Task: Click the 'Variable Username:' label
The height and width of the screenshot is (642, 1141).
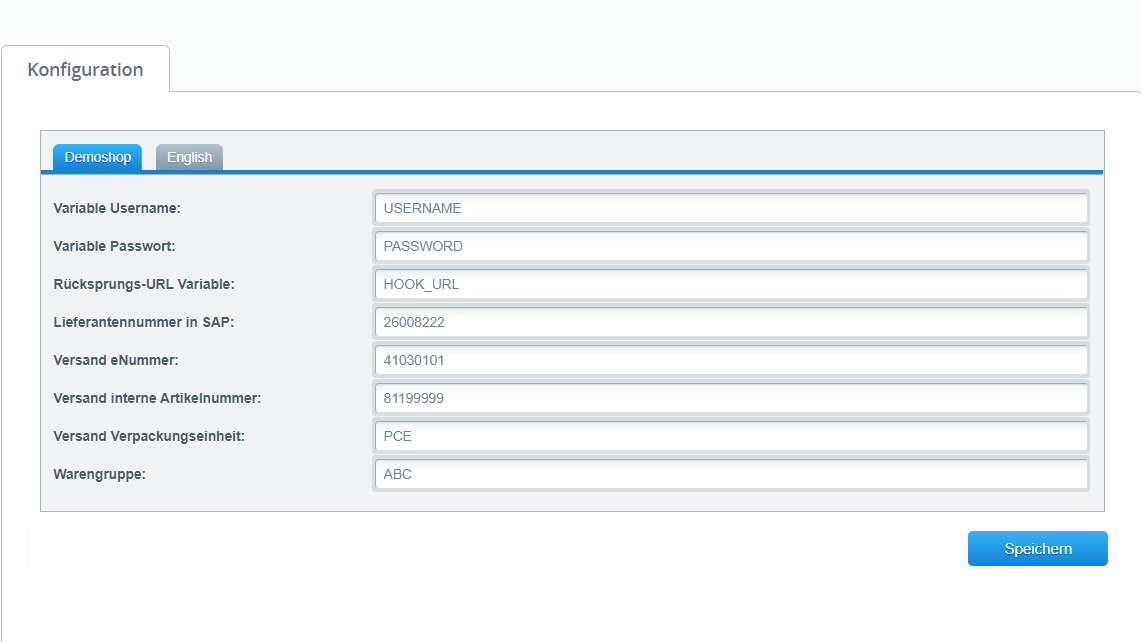Action: [117, 208]
